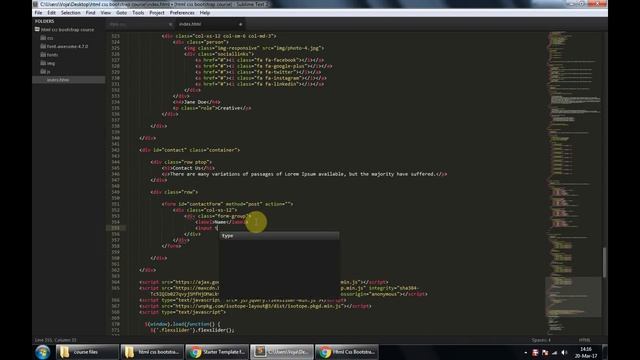Open the Tools menu
The width and height of the screenshot is (640, 360).
pyautogui.click(x=138, y=13)
